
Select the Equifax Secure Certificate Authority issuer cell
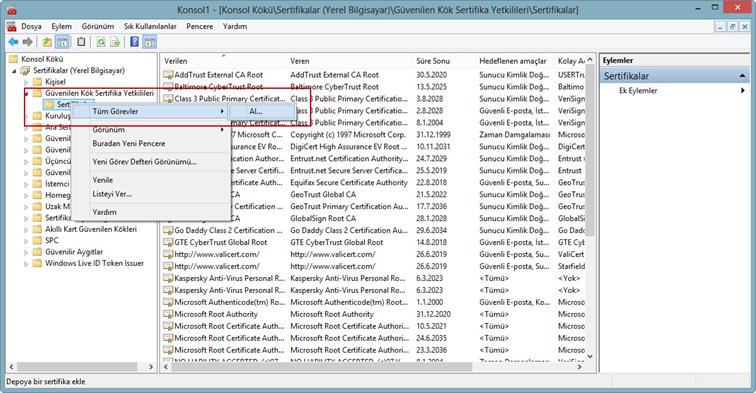pos(349,183)
